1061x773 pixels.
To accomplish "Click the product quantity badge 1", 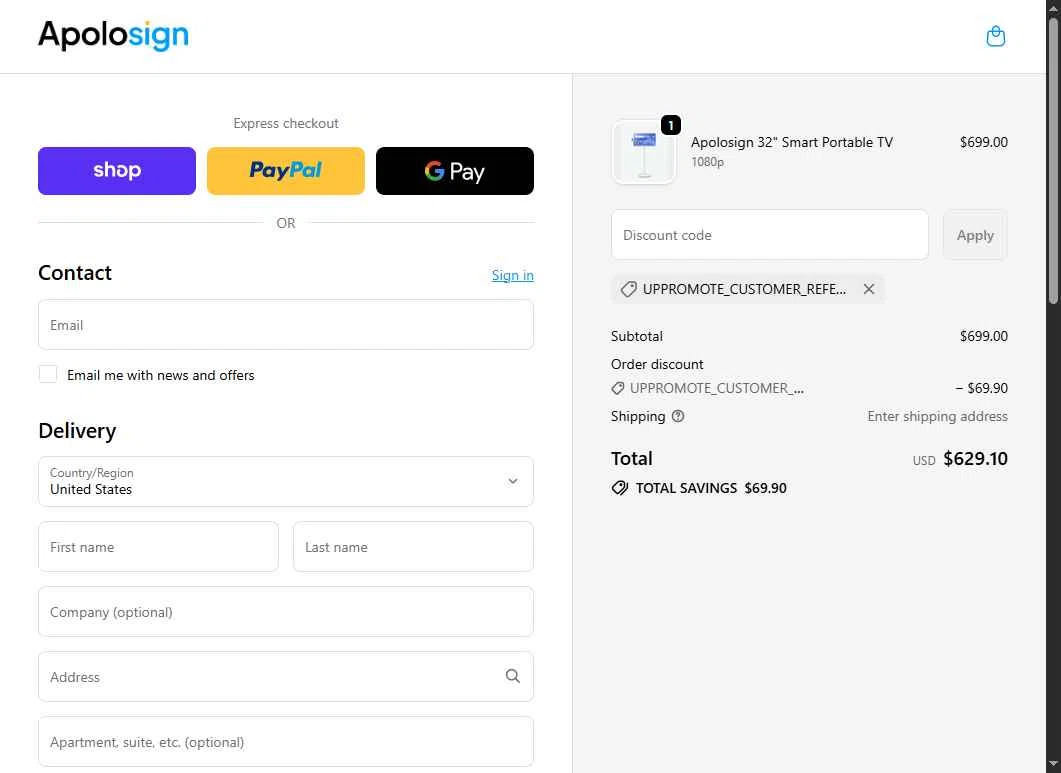I will [x=671, y=125].
